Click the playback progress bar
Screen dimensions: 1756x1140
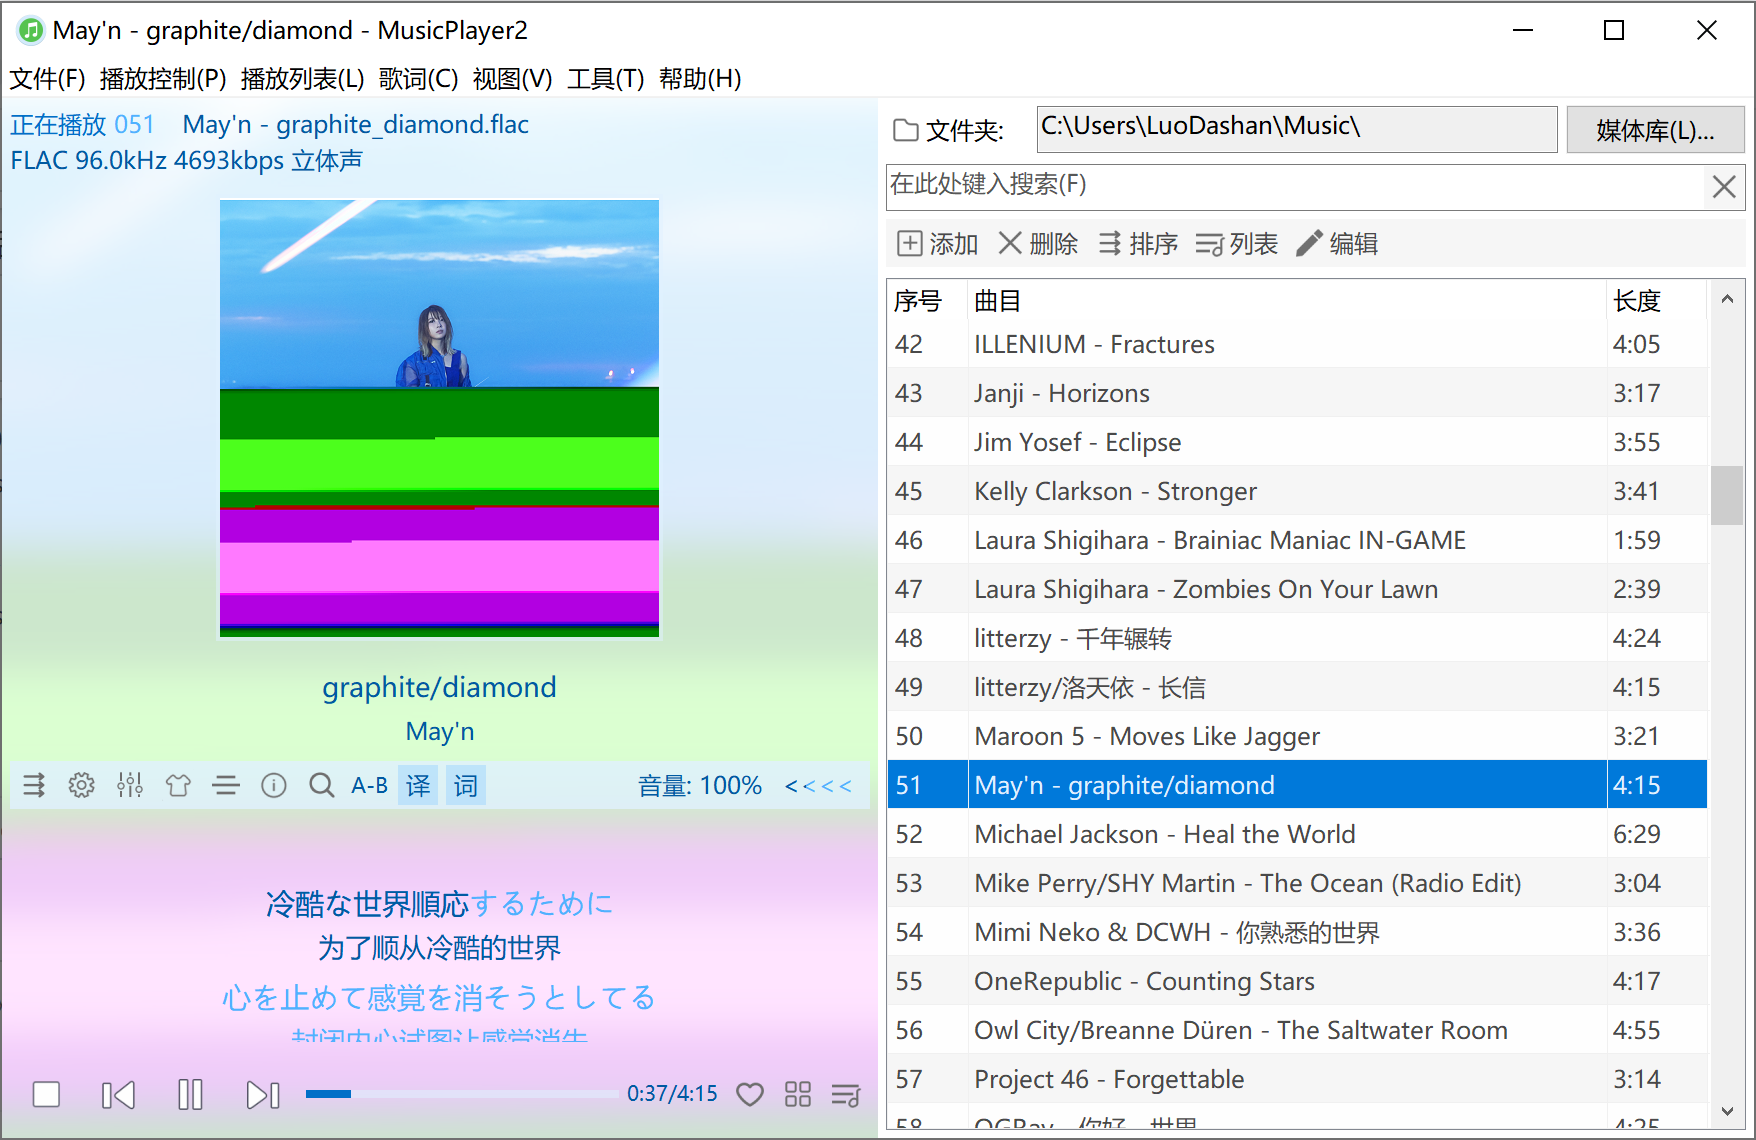point(461,1094)
